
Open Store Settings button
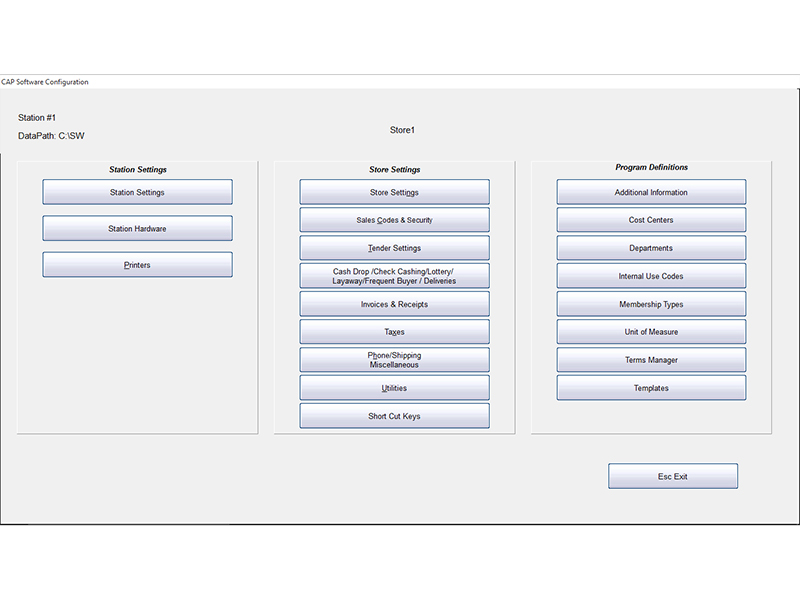coord(394,192)
